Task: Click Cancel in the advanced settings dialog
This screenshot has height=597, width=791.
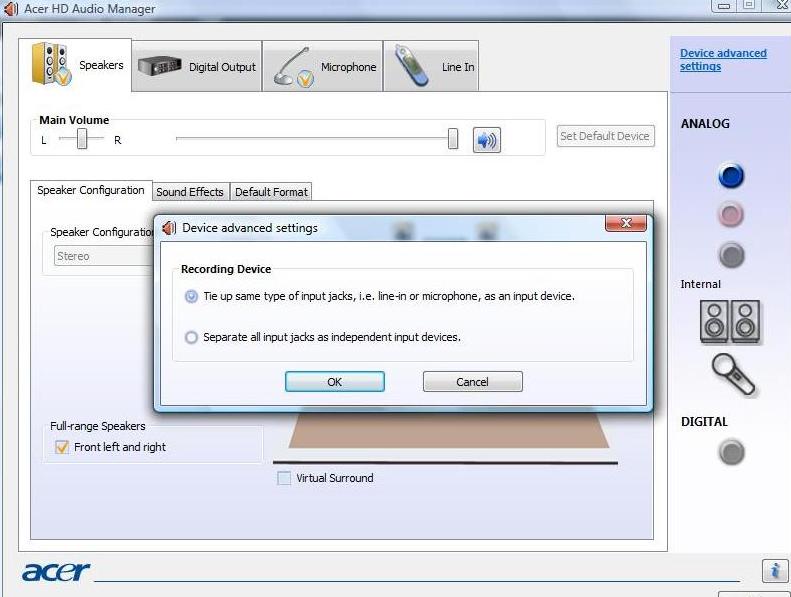Action: click(x=473, y=382)
